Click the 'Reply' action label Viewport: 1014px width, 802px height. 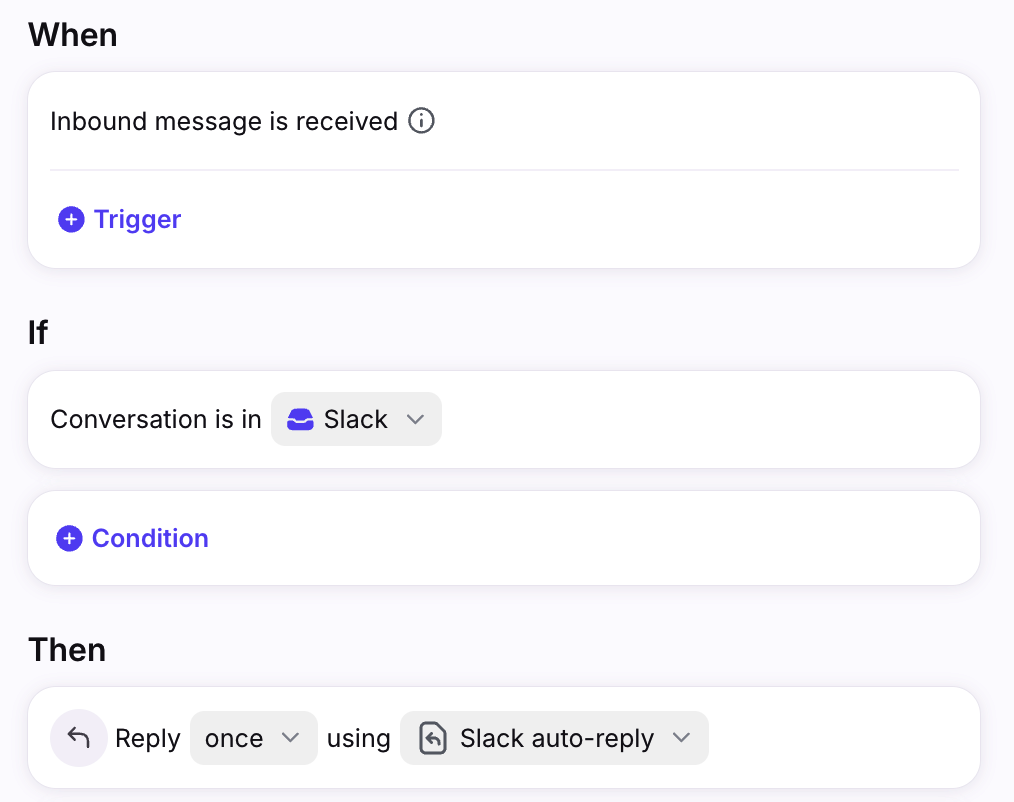pos(148,739)
